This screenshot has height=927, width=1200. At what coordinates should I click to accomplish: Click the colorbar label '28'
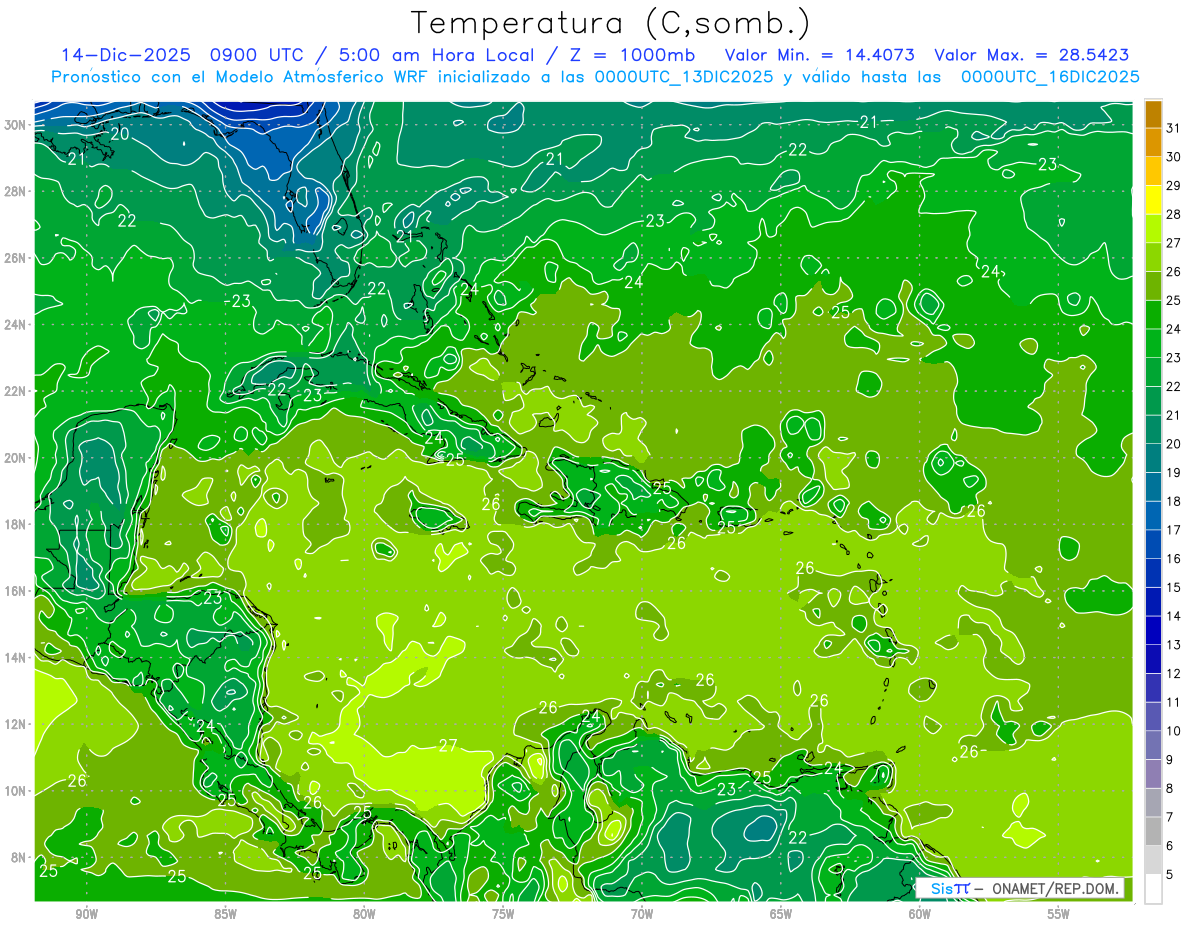(1174, 214)
